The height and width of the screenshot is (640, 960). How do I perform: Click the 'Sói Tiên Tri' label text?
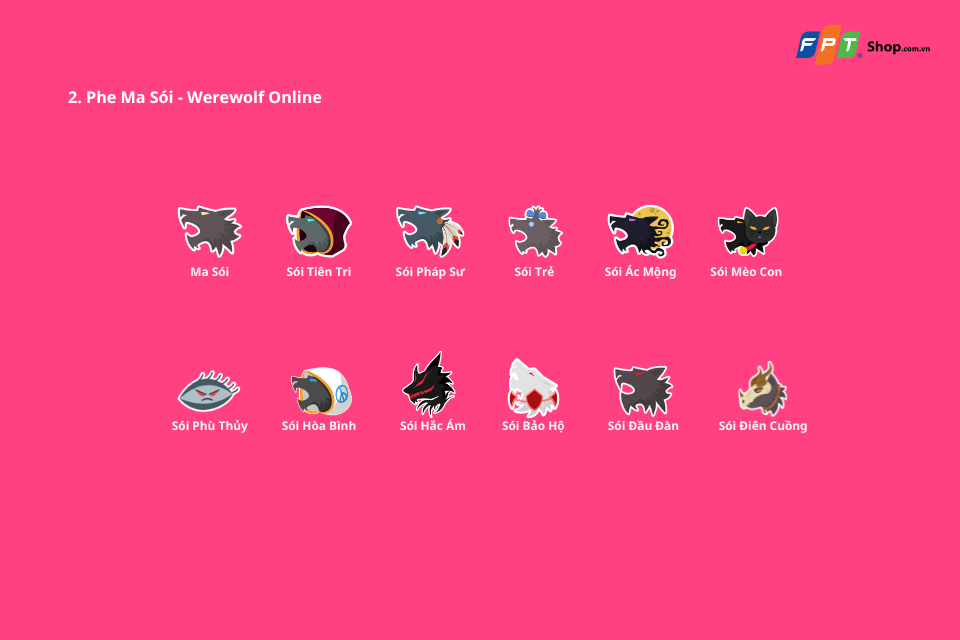[x=319, y=272]
